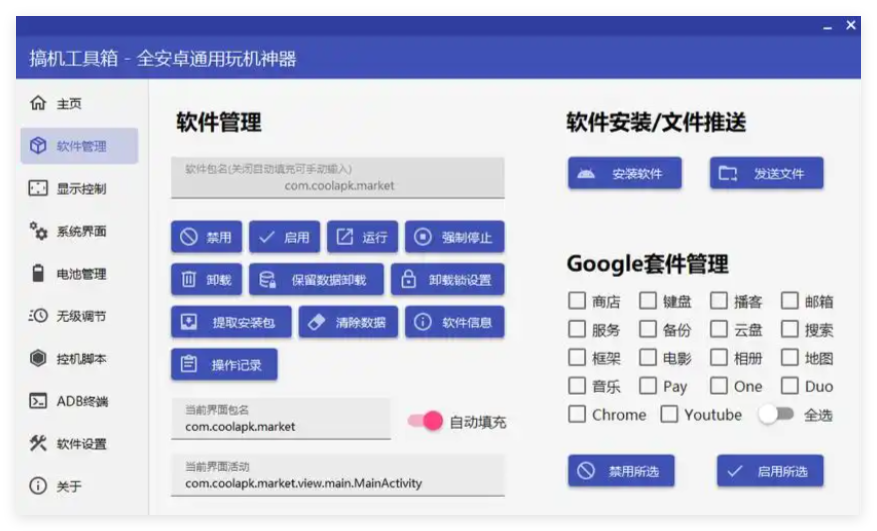
Task: Click the 软件包名 package name field
Action: pos(338,178)
